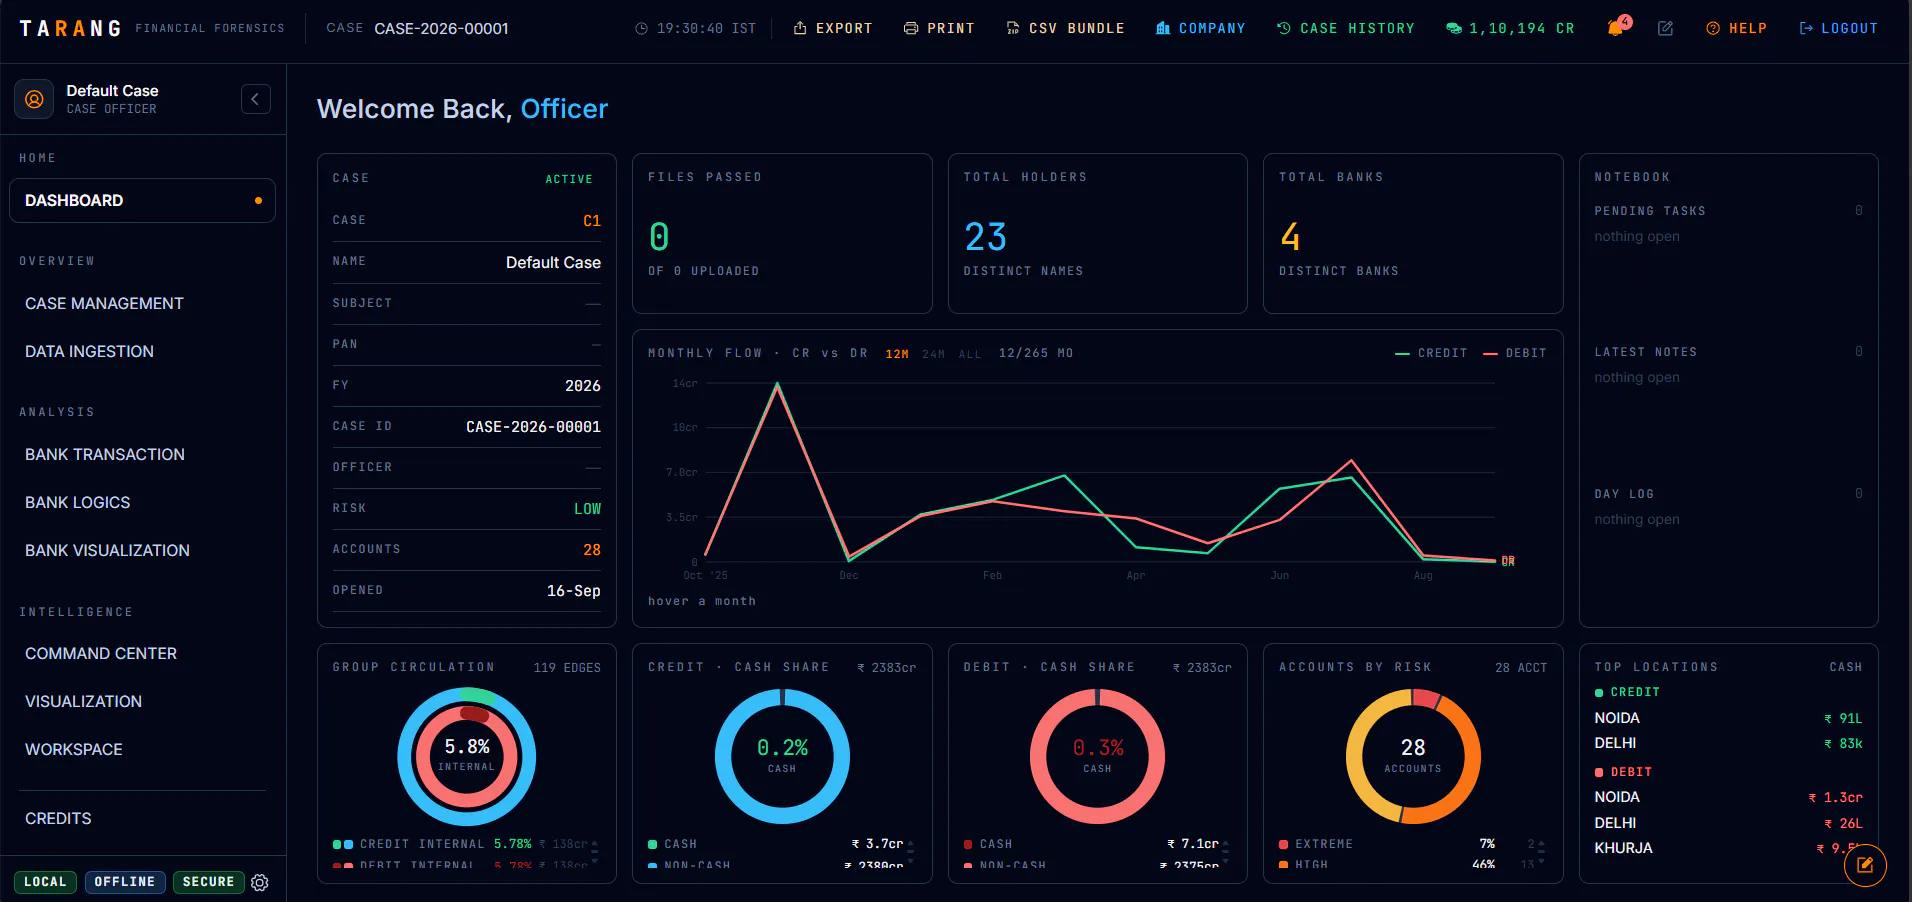Open settings via the gear icon
Screen dimensions: 1912x902
[260, 882]
